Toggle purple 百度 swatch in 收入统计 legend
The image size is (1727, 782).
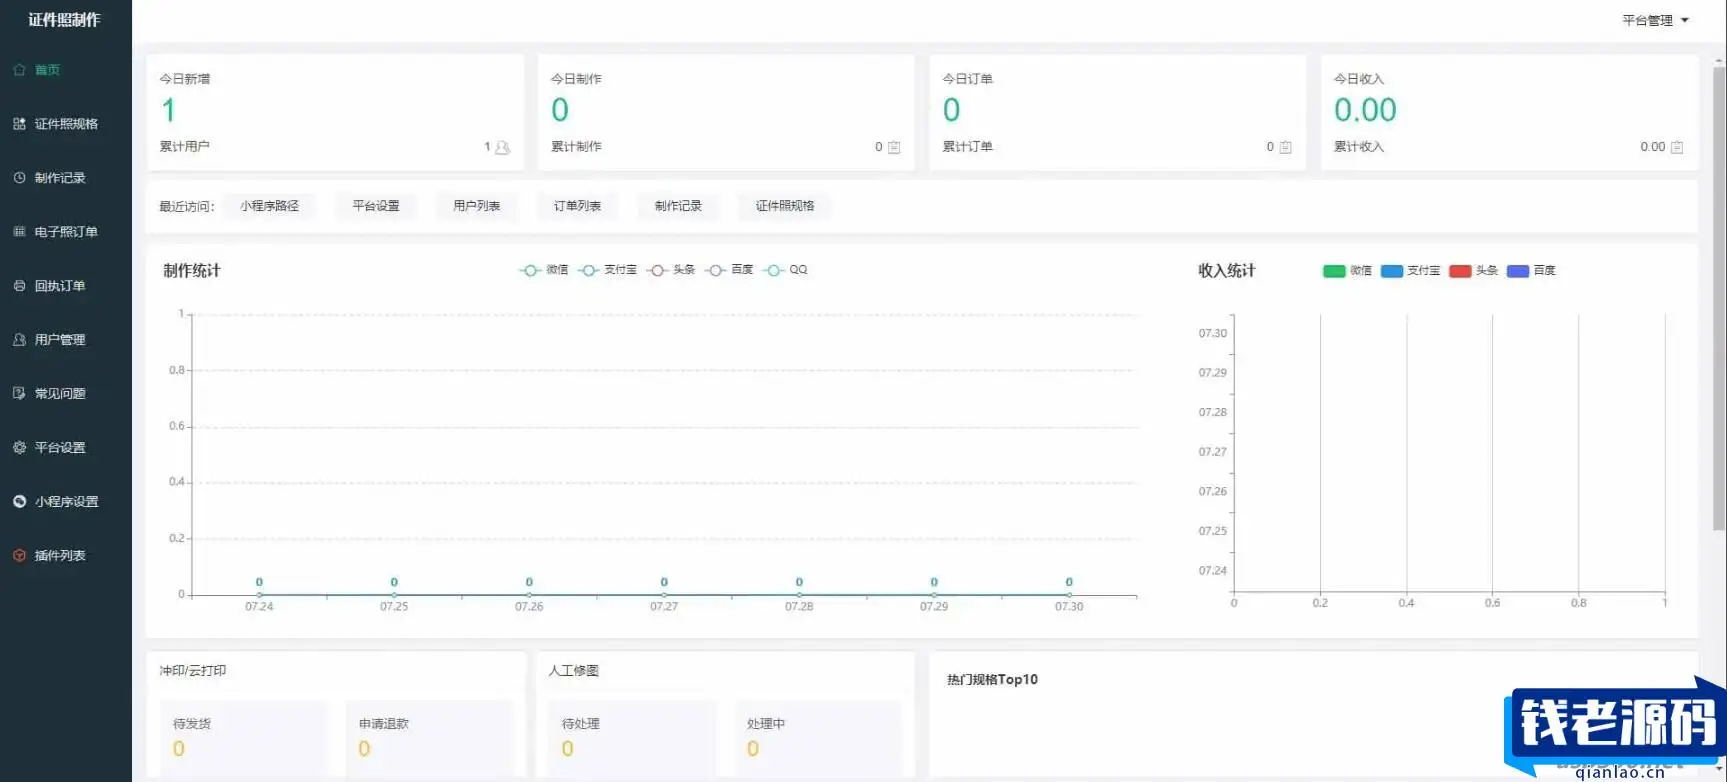[1518, 271]
